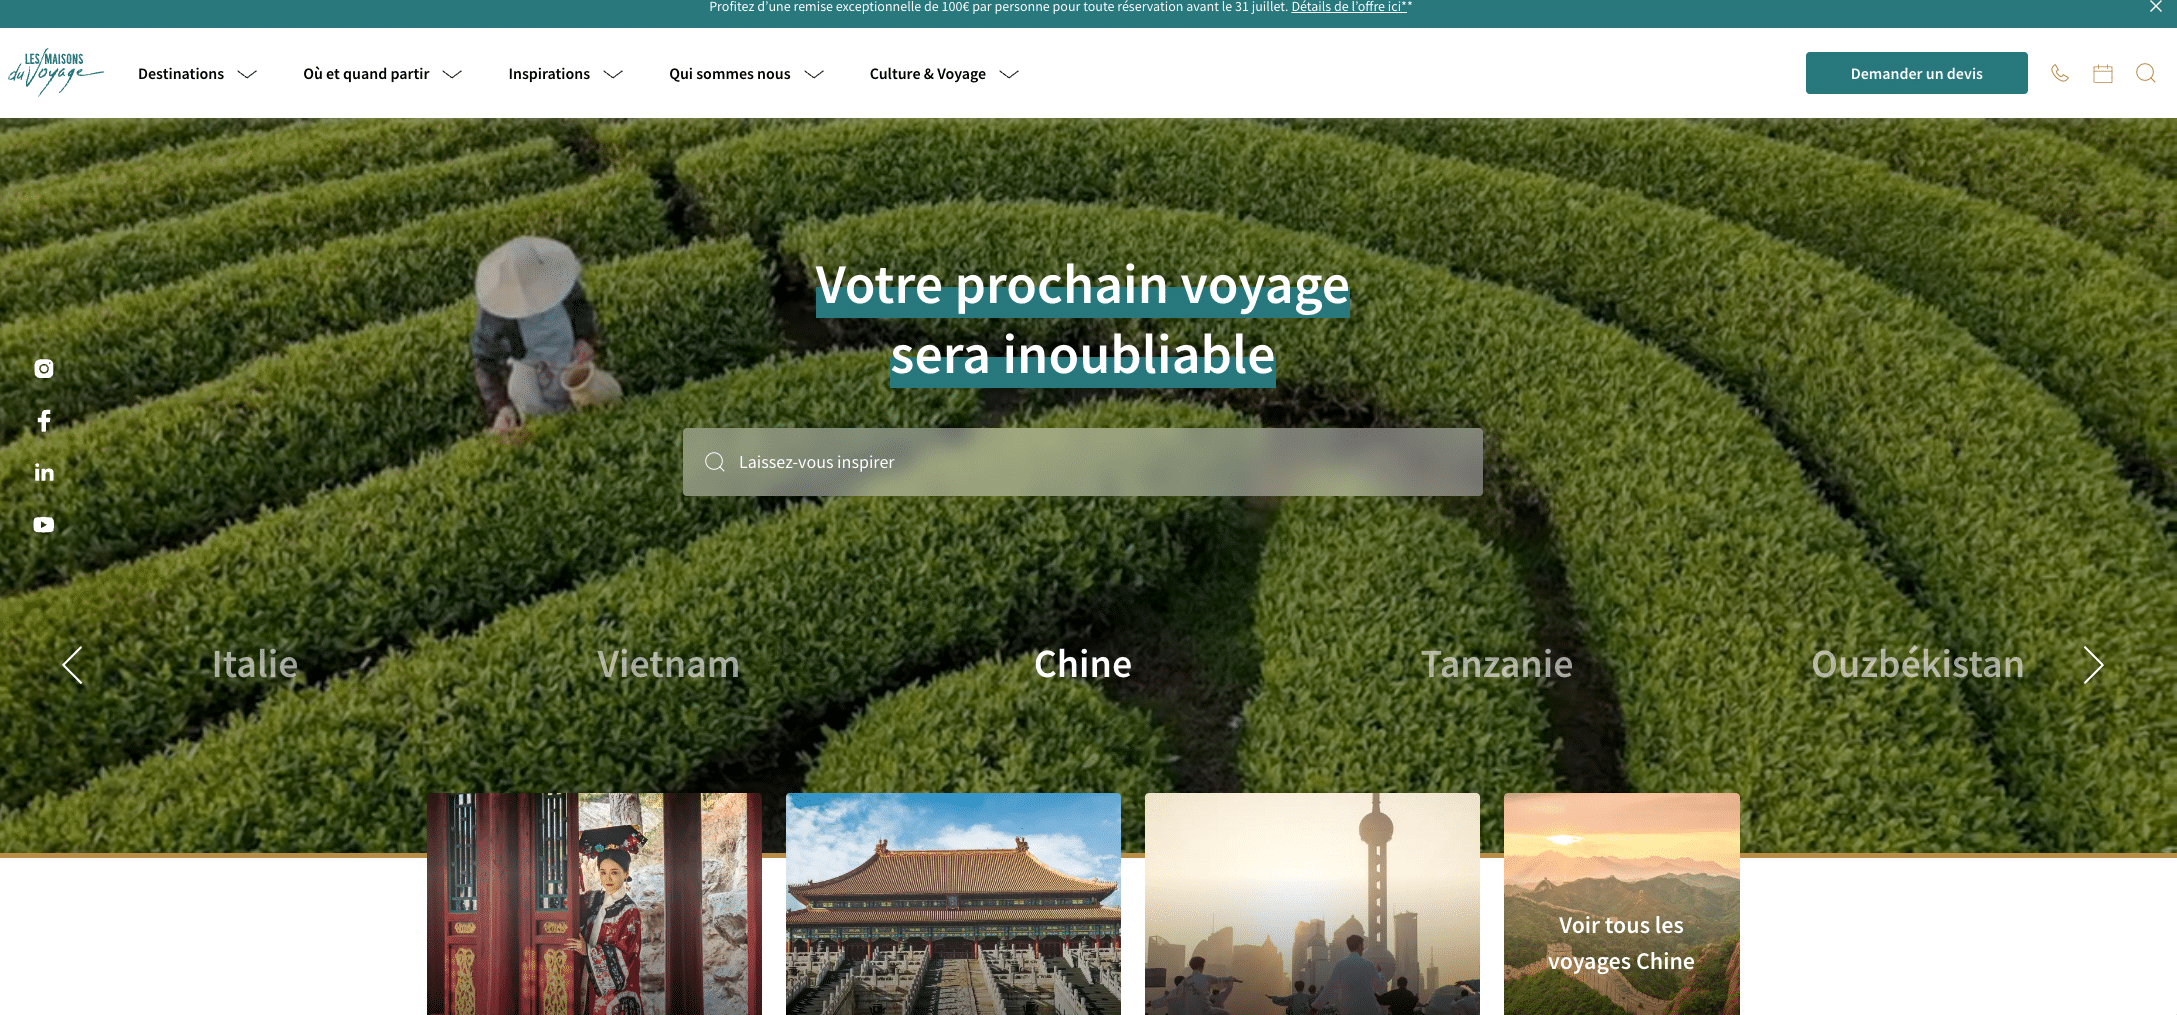Visit the LinkedIn profile icon

[x=44, y=473]
